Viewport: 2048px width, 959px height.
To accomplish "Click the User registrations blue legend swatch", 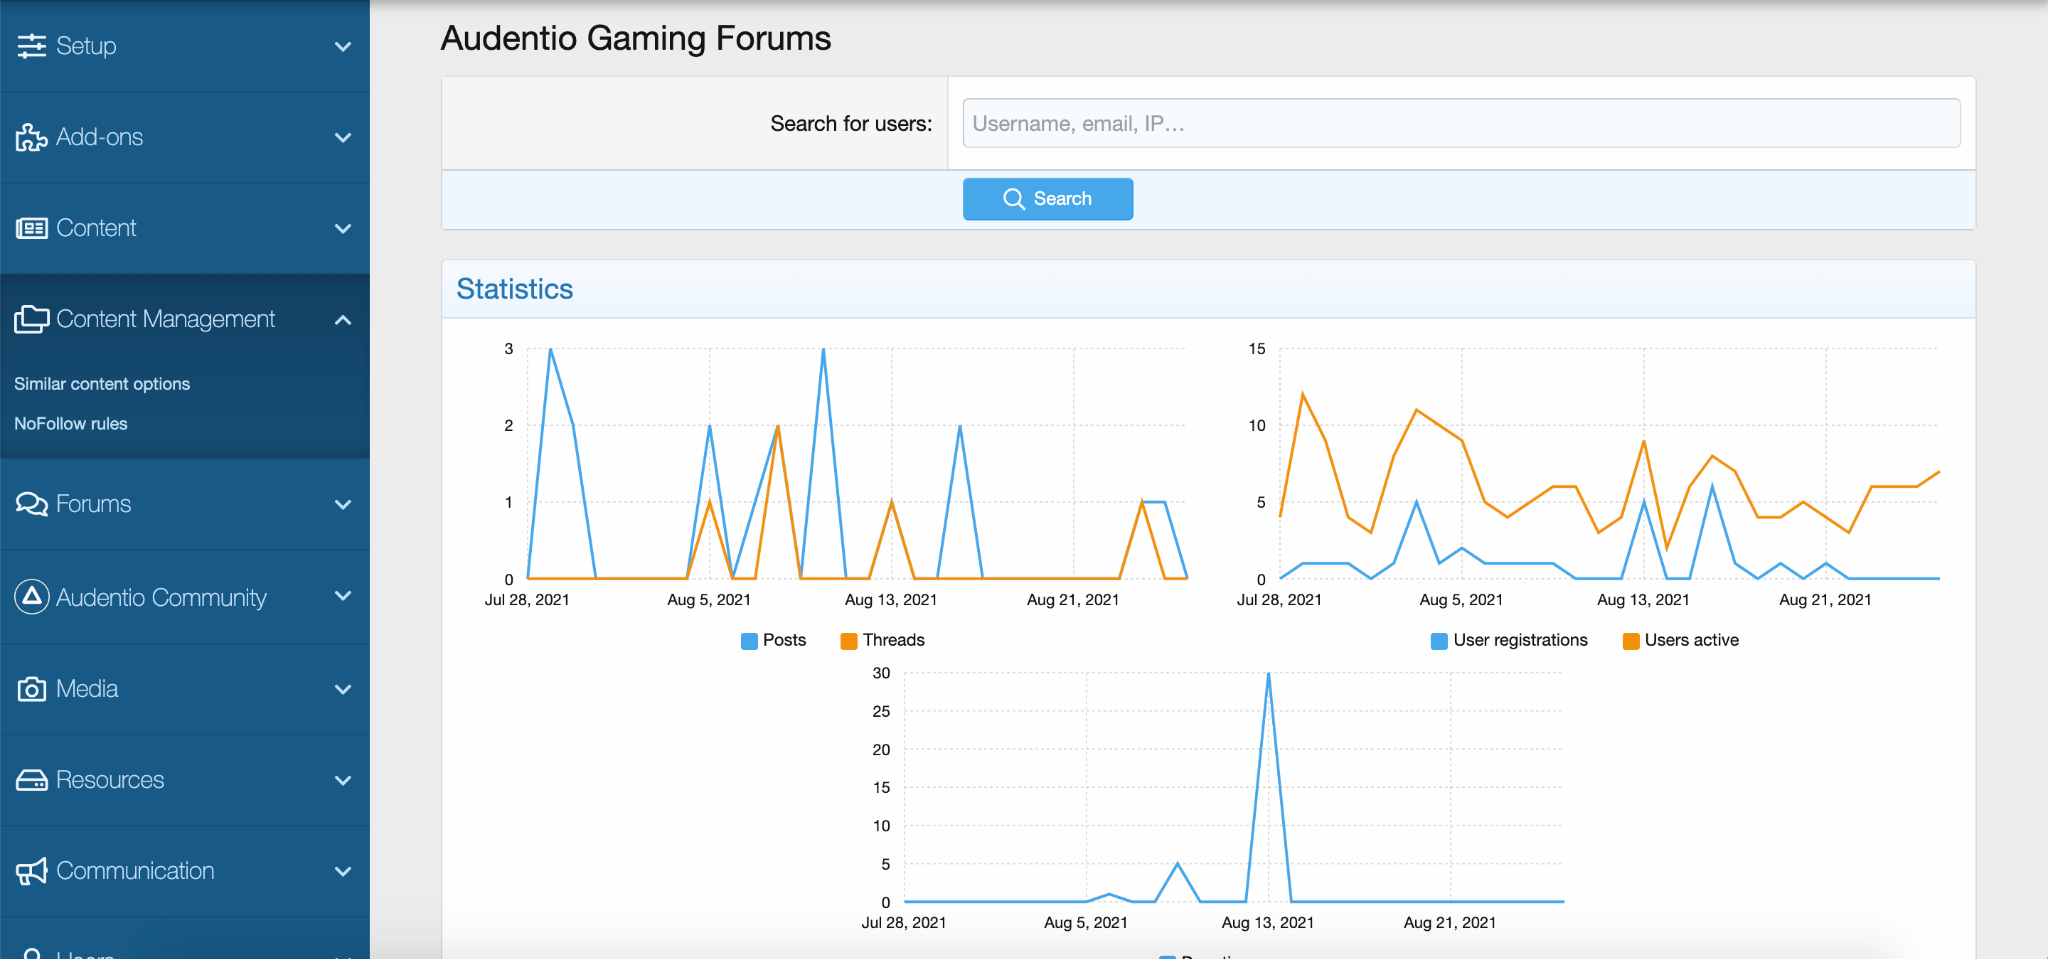I will pyautogui.click(x=1439, y=641).
